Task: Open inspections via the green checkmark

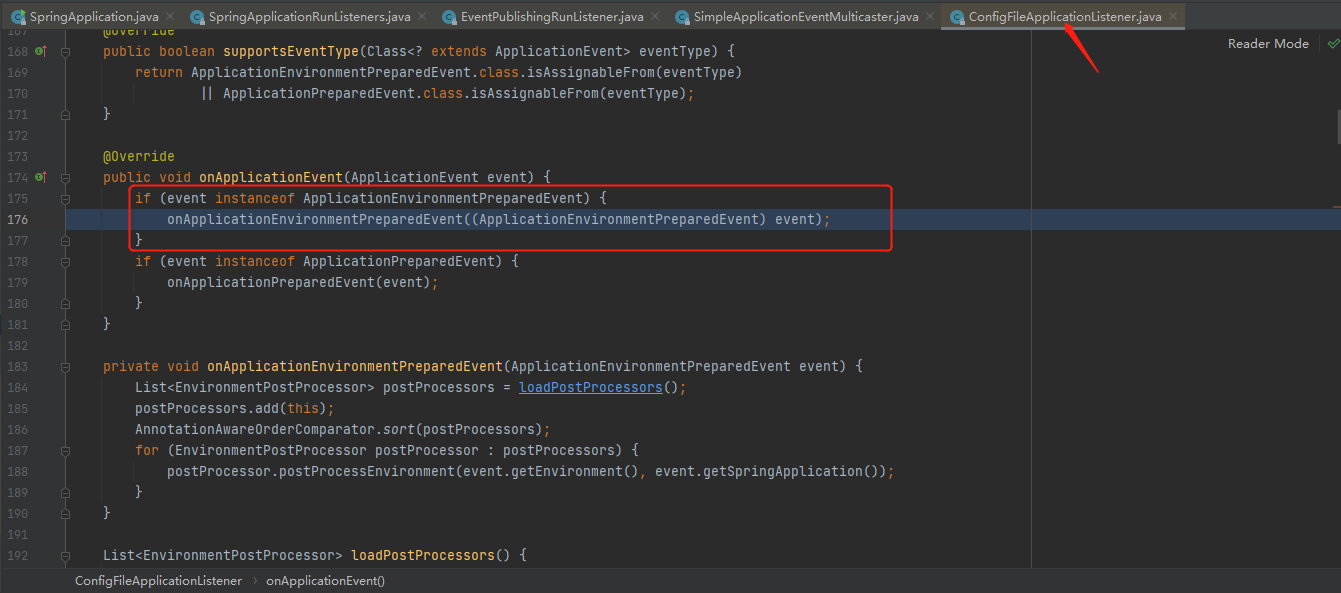Action: tap(1333, 44)
